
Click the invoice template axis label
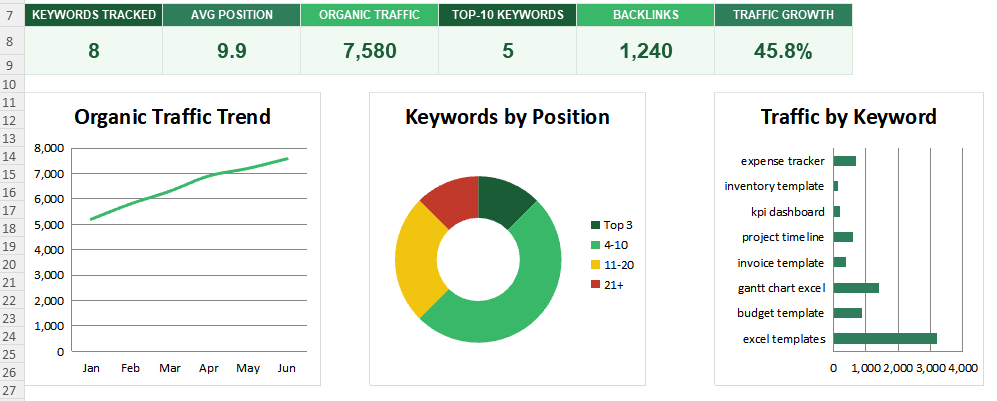tap(781, 262)
